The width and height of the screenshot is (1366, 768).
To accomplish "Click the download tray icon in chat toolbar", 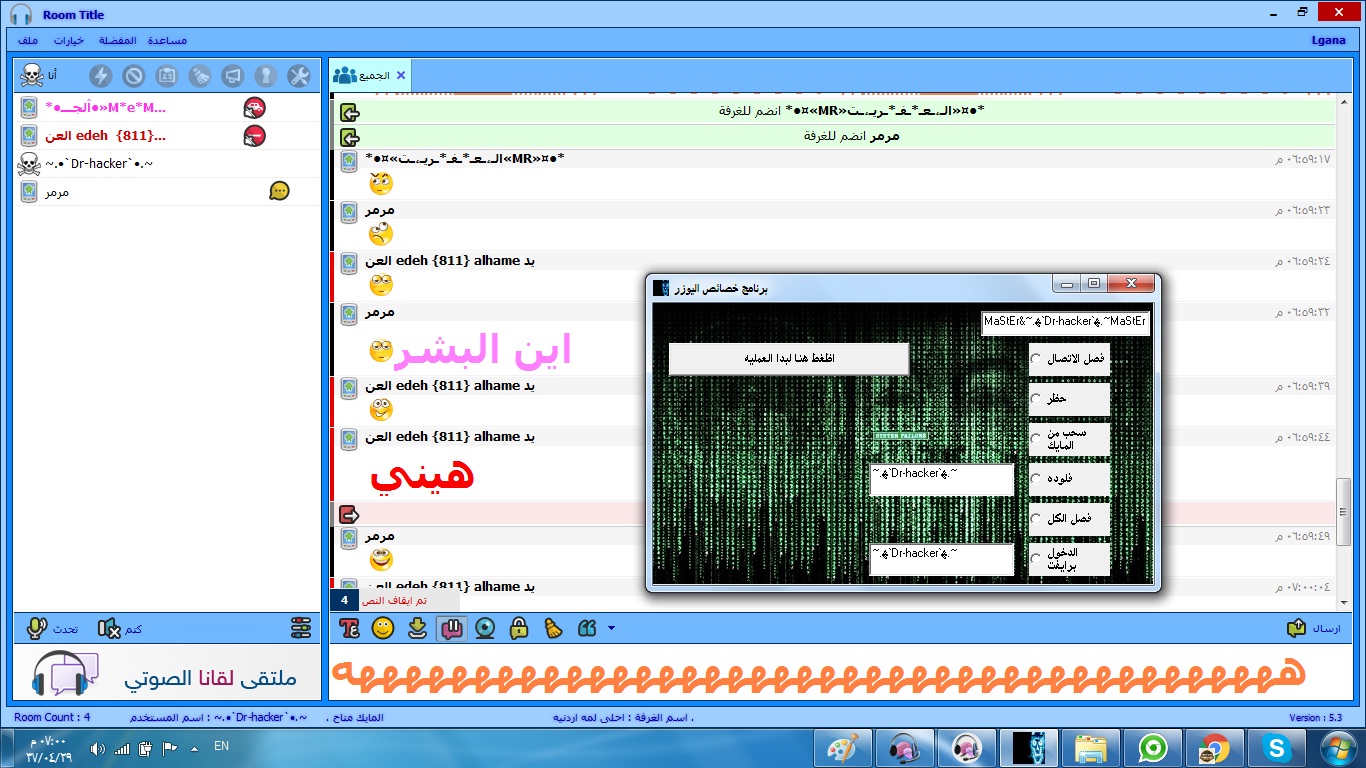I will (417, 628).
